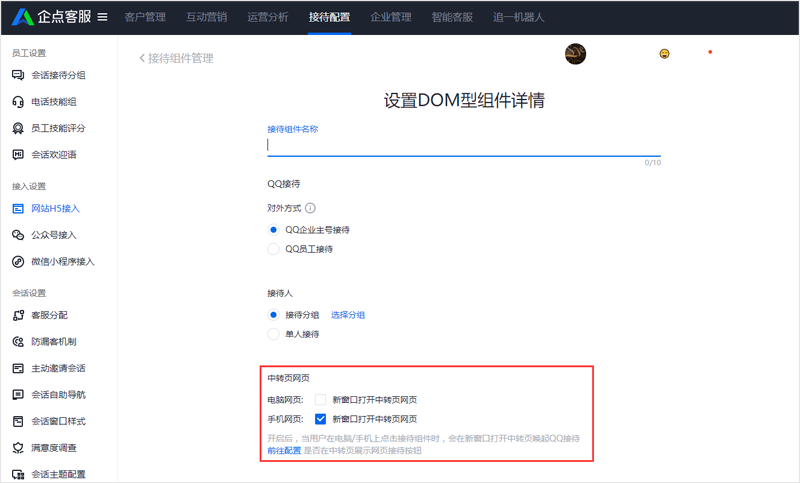Image resolution: width=800 pixels, height=483 pixels.
Task: Click the 选择分组 link
Action: (x=348, y=315)
